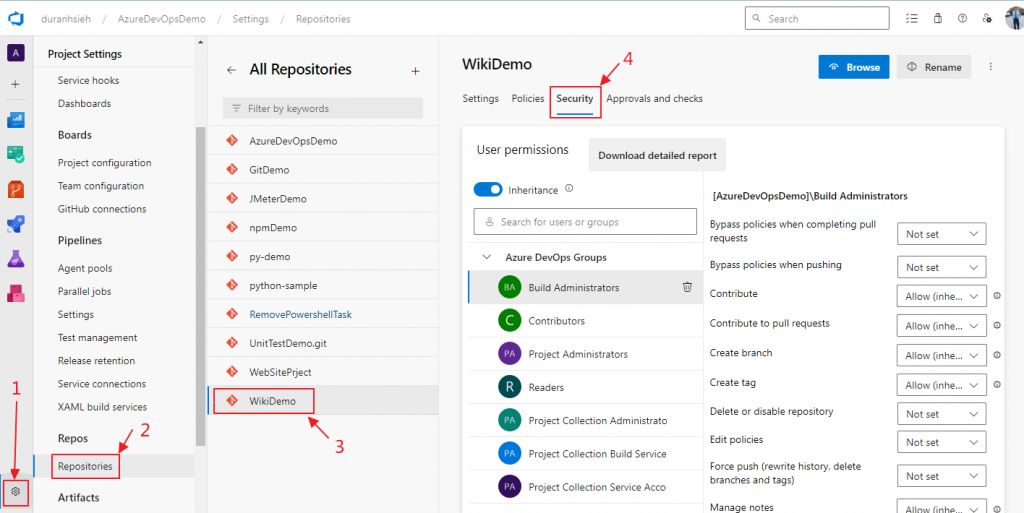
Task: Click the plus icon to add repository
Action: pos(415,71)
